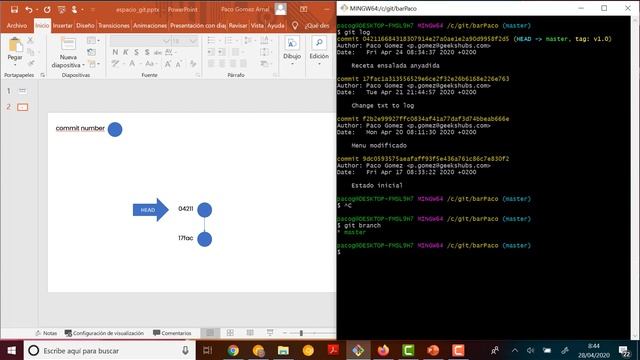Screen dimensions: 640x360
Task: Select slide 1 thumbnail
Action: coord(22,91)
